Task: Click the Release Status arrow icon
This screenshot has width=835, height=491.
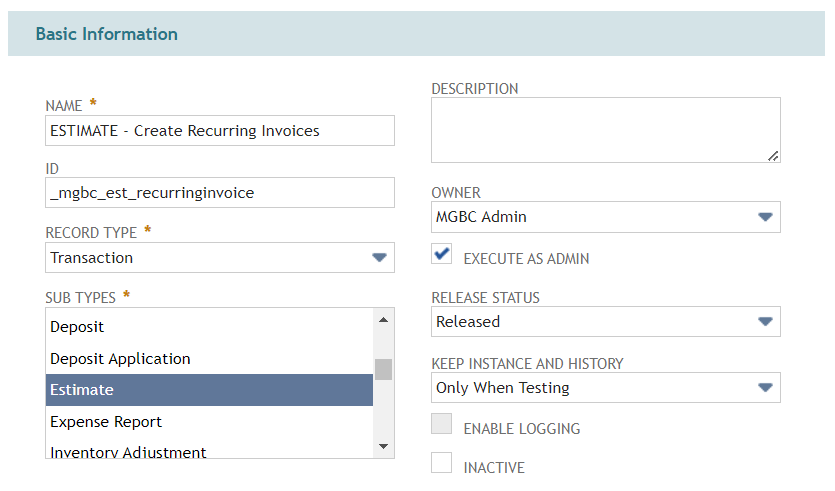Action: pos(765,322)
